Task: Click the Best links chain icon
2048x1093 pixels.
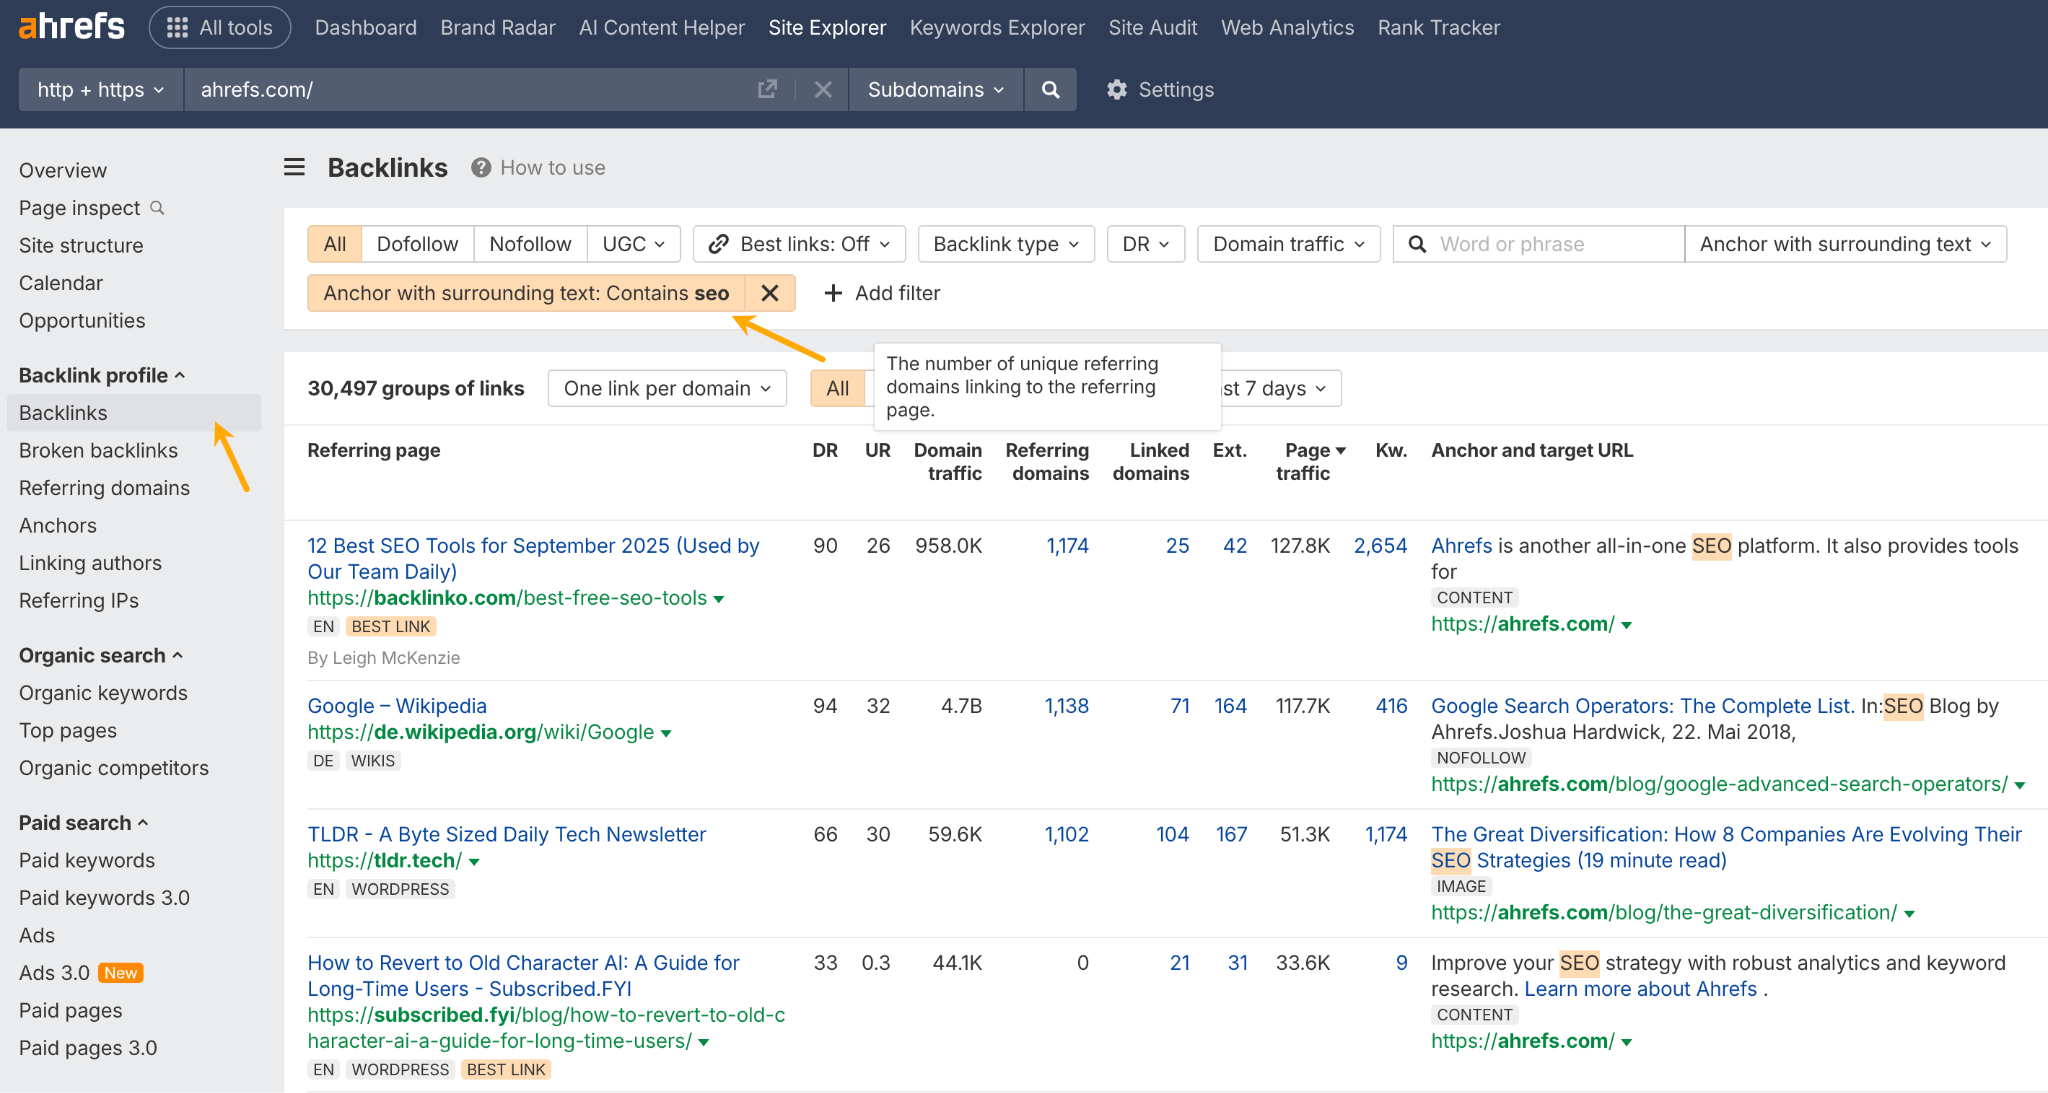Action: (718, 243)
